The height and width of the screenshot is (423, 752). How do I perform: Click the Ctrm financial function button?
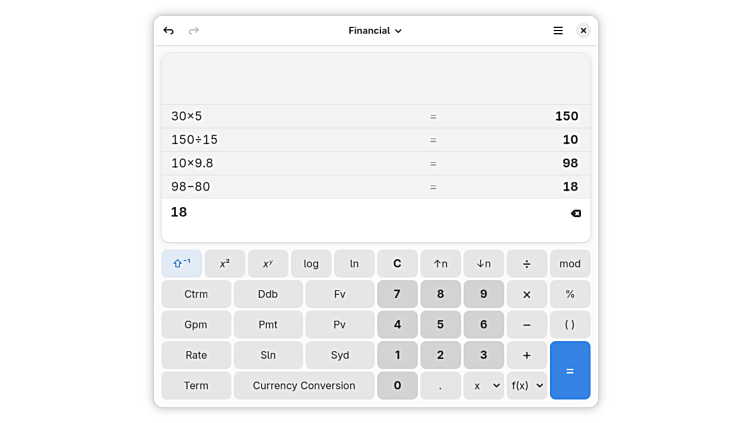tap(196, 294)
